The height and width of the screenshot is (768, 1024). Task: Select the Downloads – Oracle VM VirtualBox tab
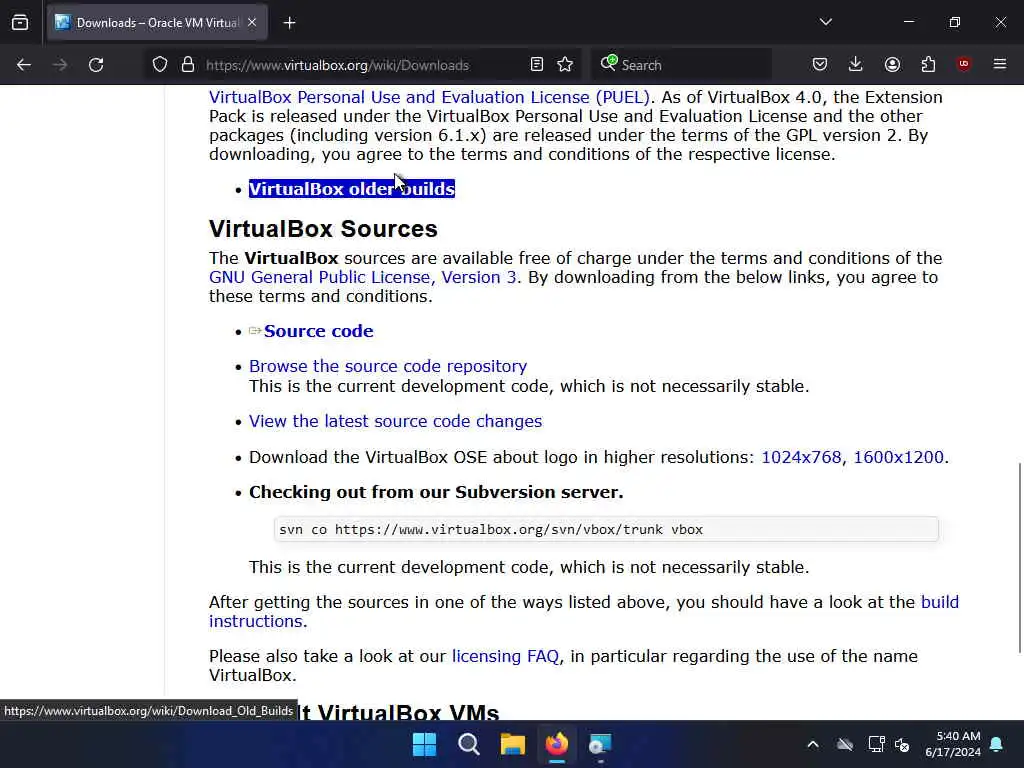pyautogui.click(x=157, y=23)
